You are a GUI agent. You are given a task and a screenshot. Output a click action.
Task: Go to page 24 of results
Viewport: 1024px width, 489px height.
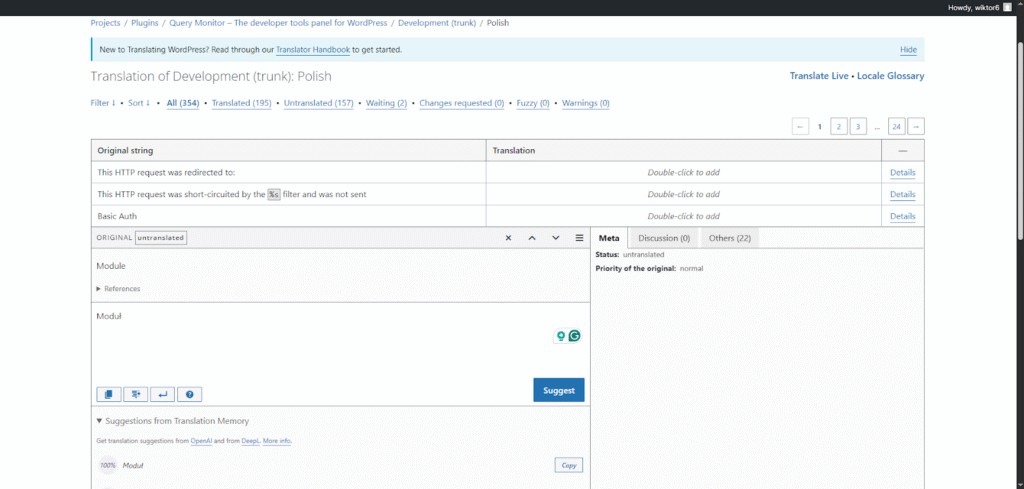pyautogui.click(x=896, y=126)
